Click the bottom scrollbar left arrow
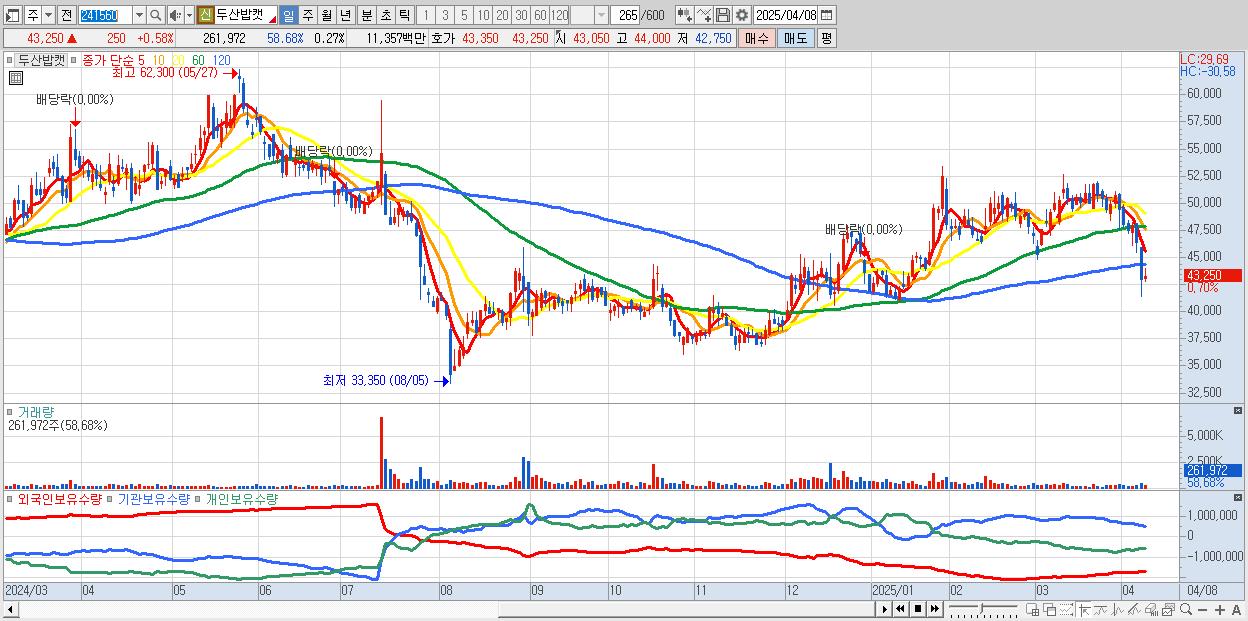This screenshot has width=1248, height=621. [x=12, y=609]
